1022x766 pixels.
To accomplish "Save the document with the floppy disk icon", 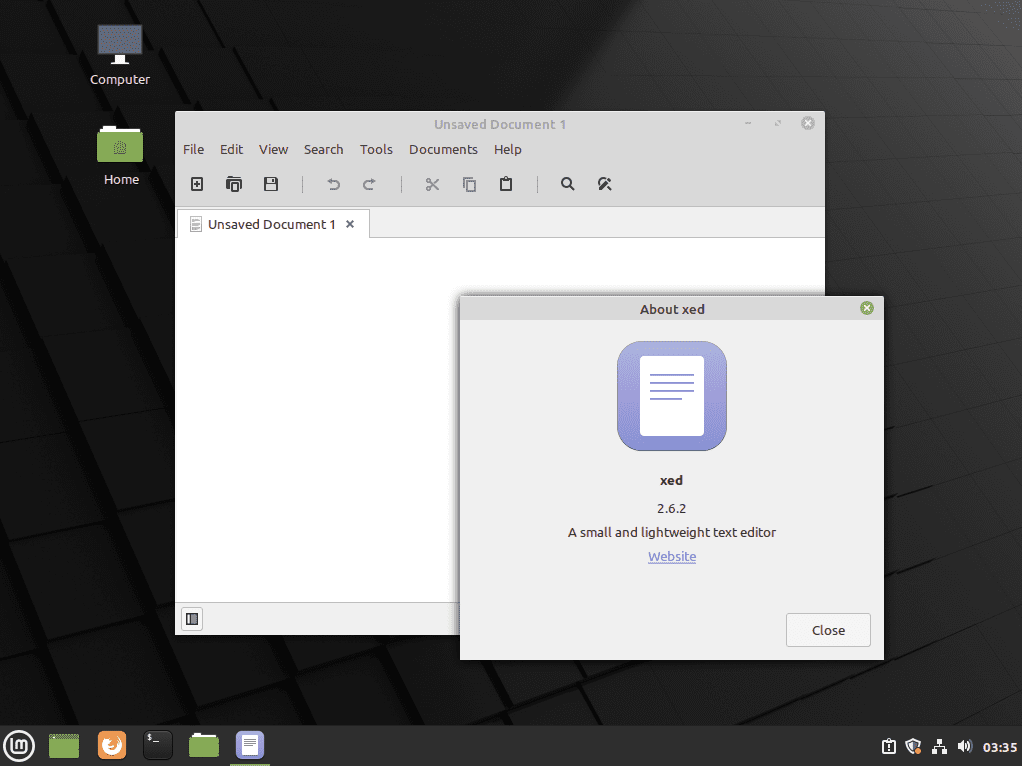I will (x=270, y=184).
